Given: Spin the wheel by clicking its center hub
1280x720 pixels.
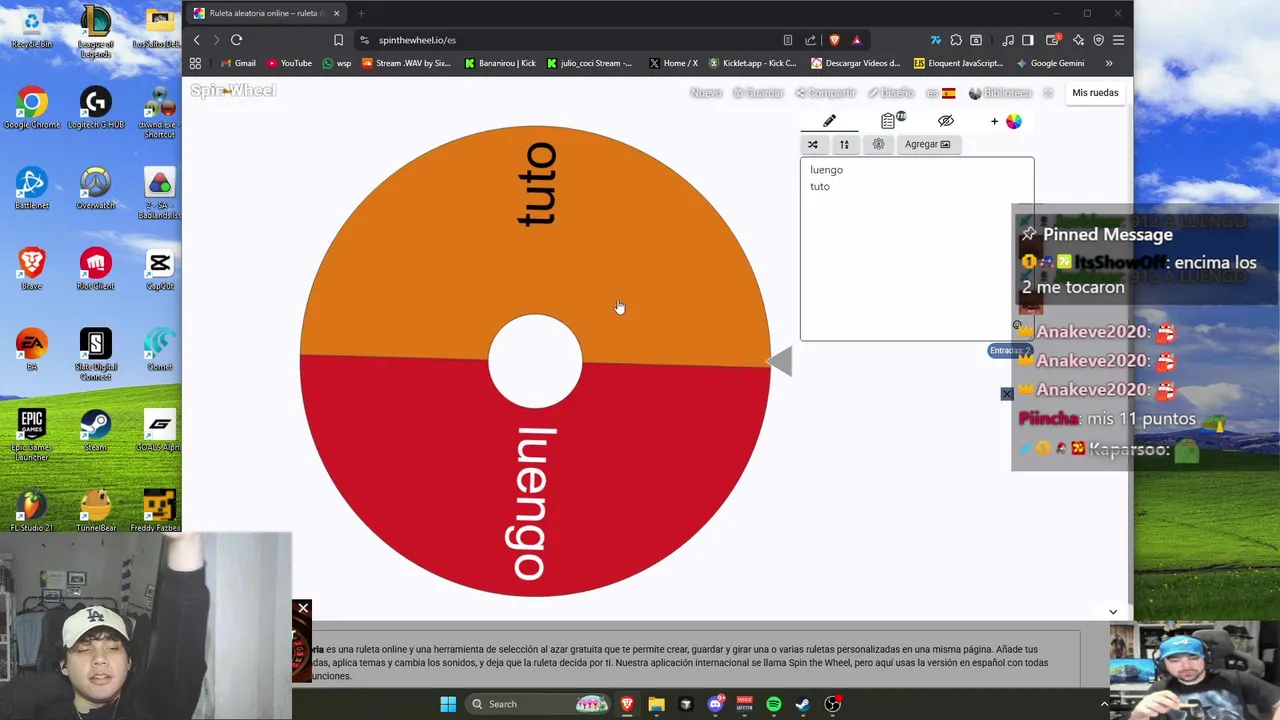Looking at the screenshot, I should coord(535,361).
